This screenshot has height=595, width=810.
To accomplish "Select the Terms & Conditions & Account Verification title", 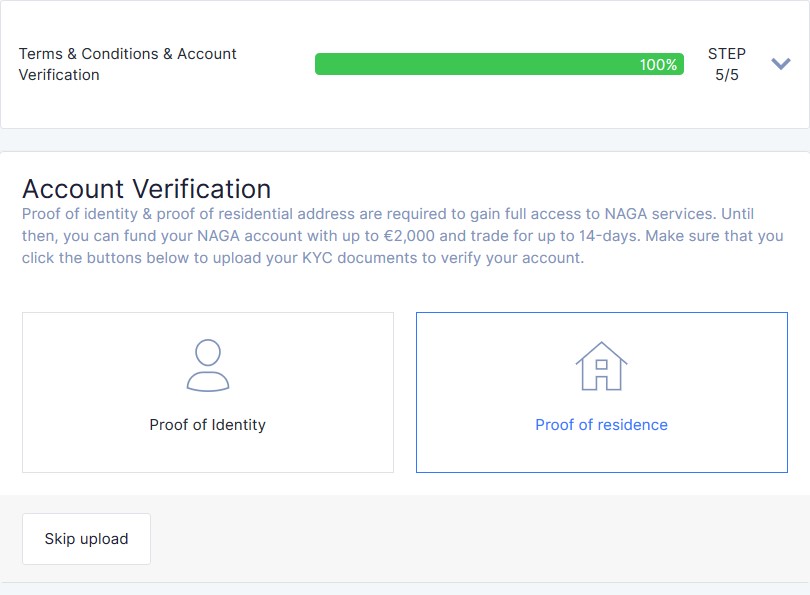I will click(128, 64).
